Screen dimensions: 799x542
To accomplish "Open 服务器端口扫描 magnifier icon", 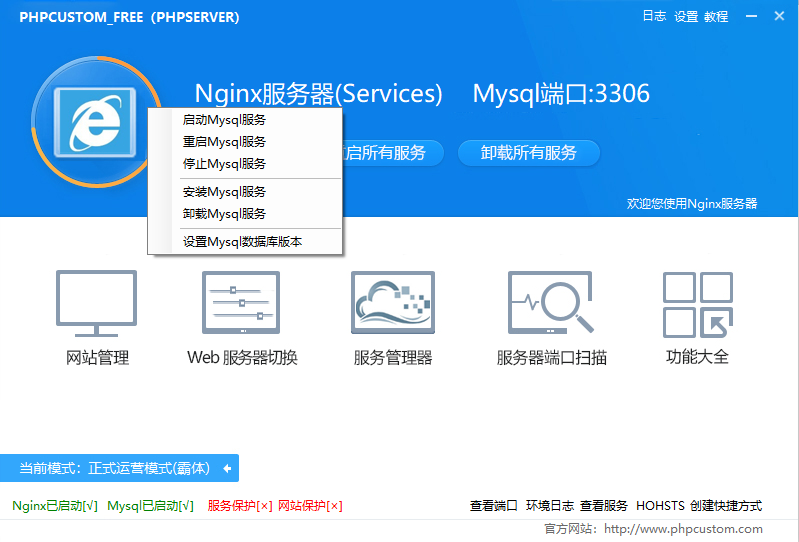I will pyautogui.click(x=551, y=303).
